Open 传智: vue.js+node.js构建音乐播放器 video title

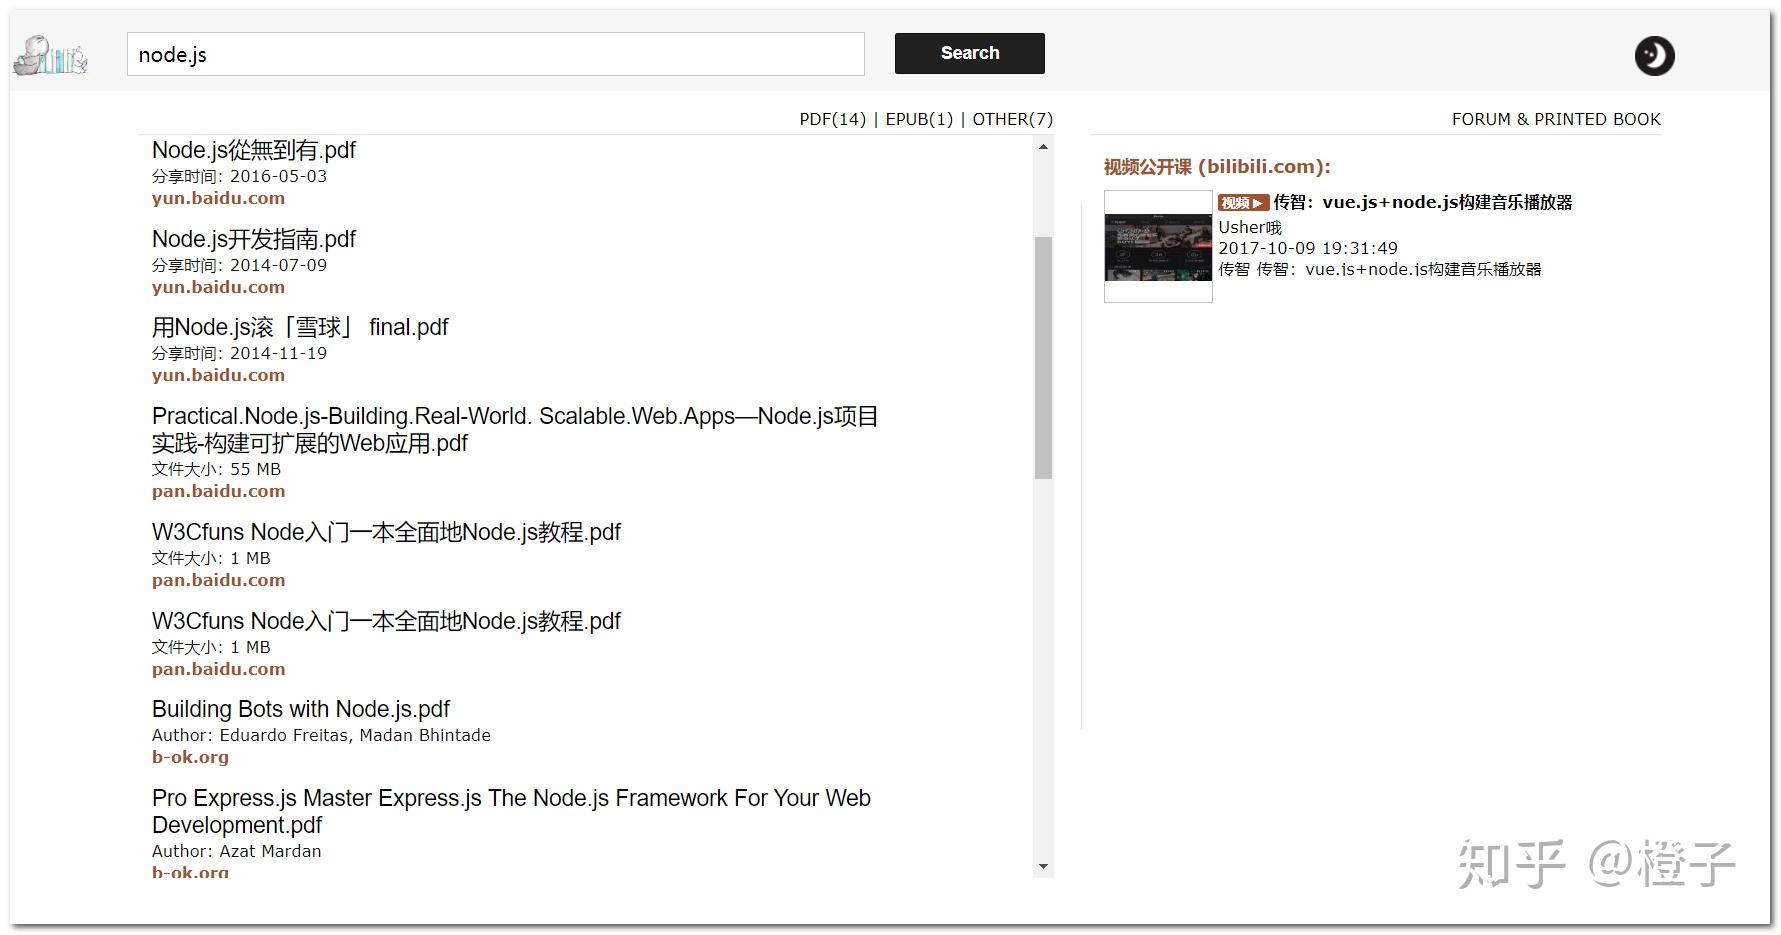(1422, 202)
